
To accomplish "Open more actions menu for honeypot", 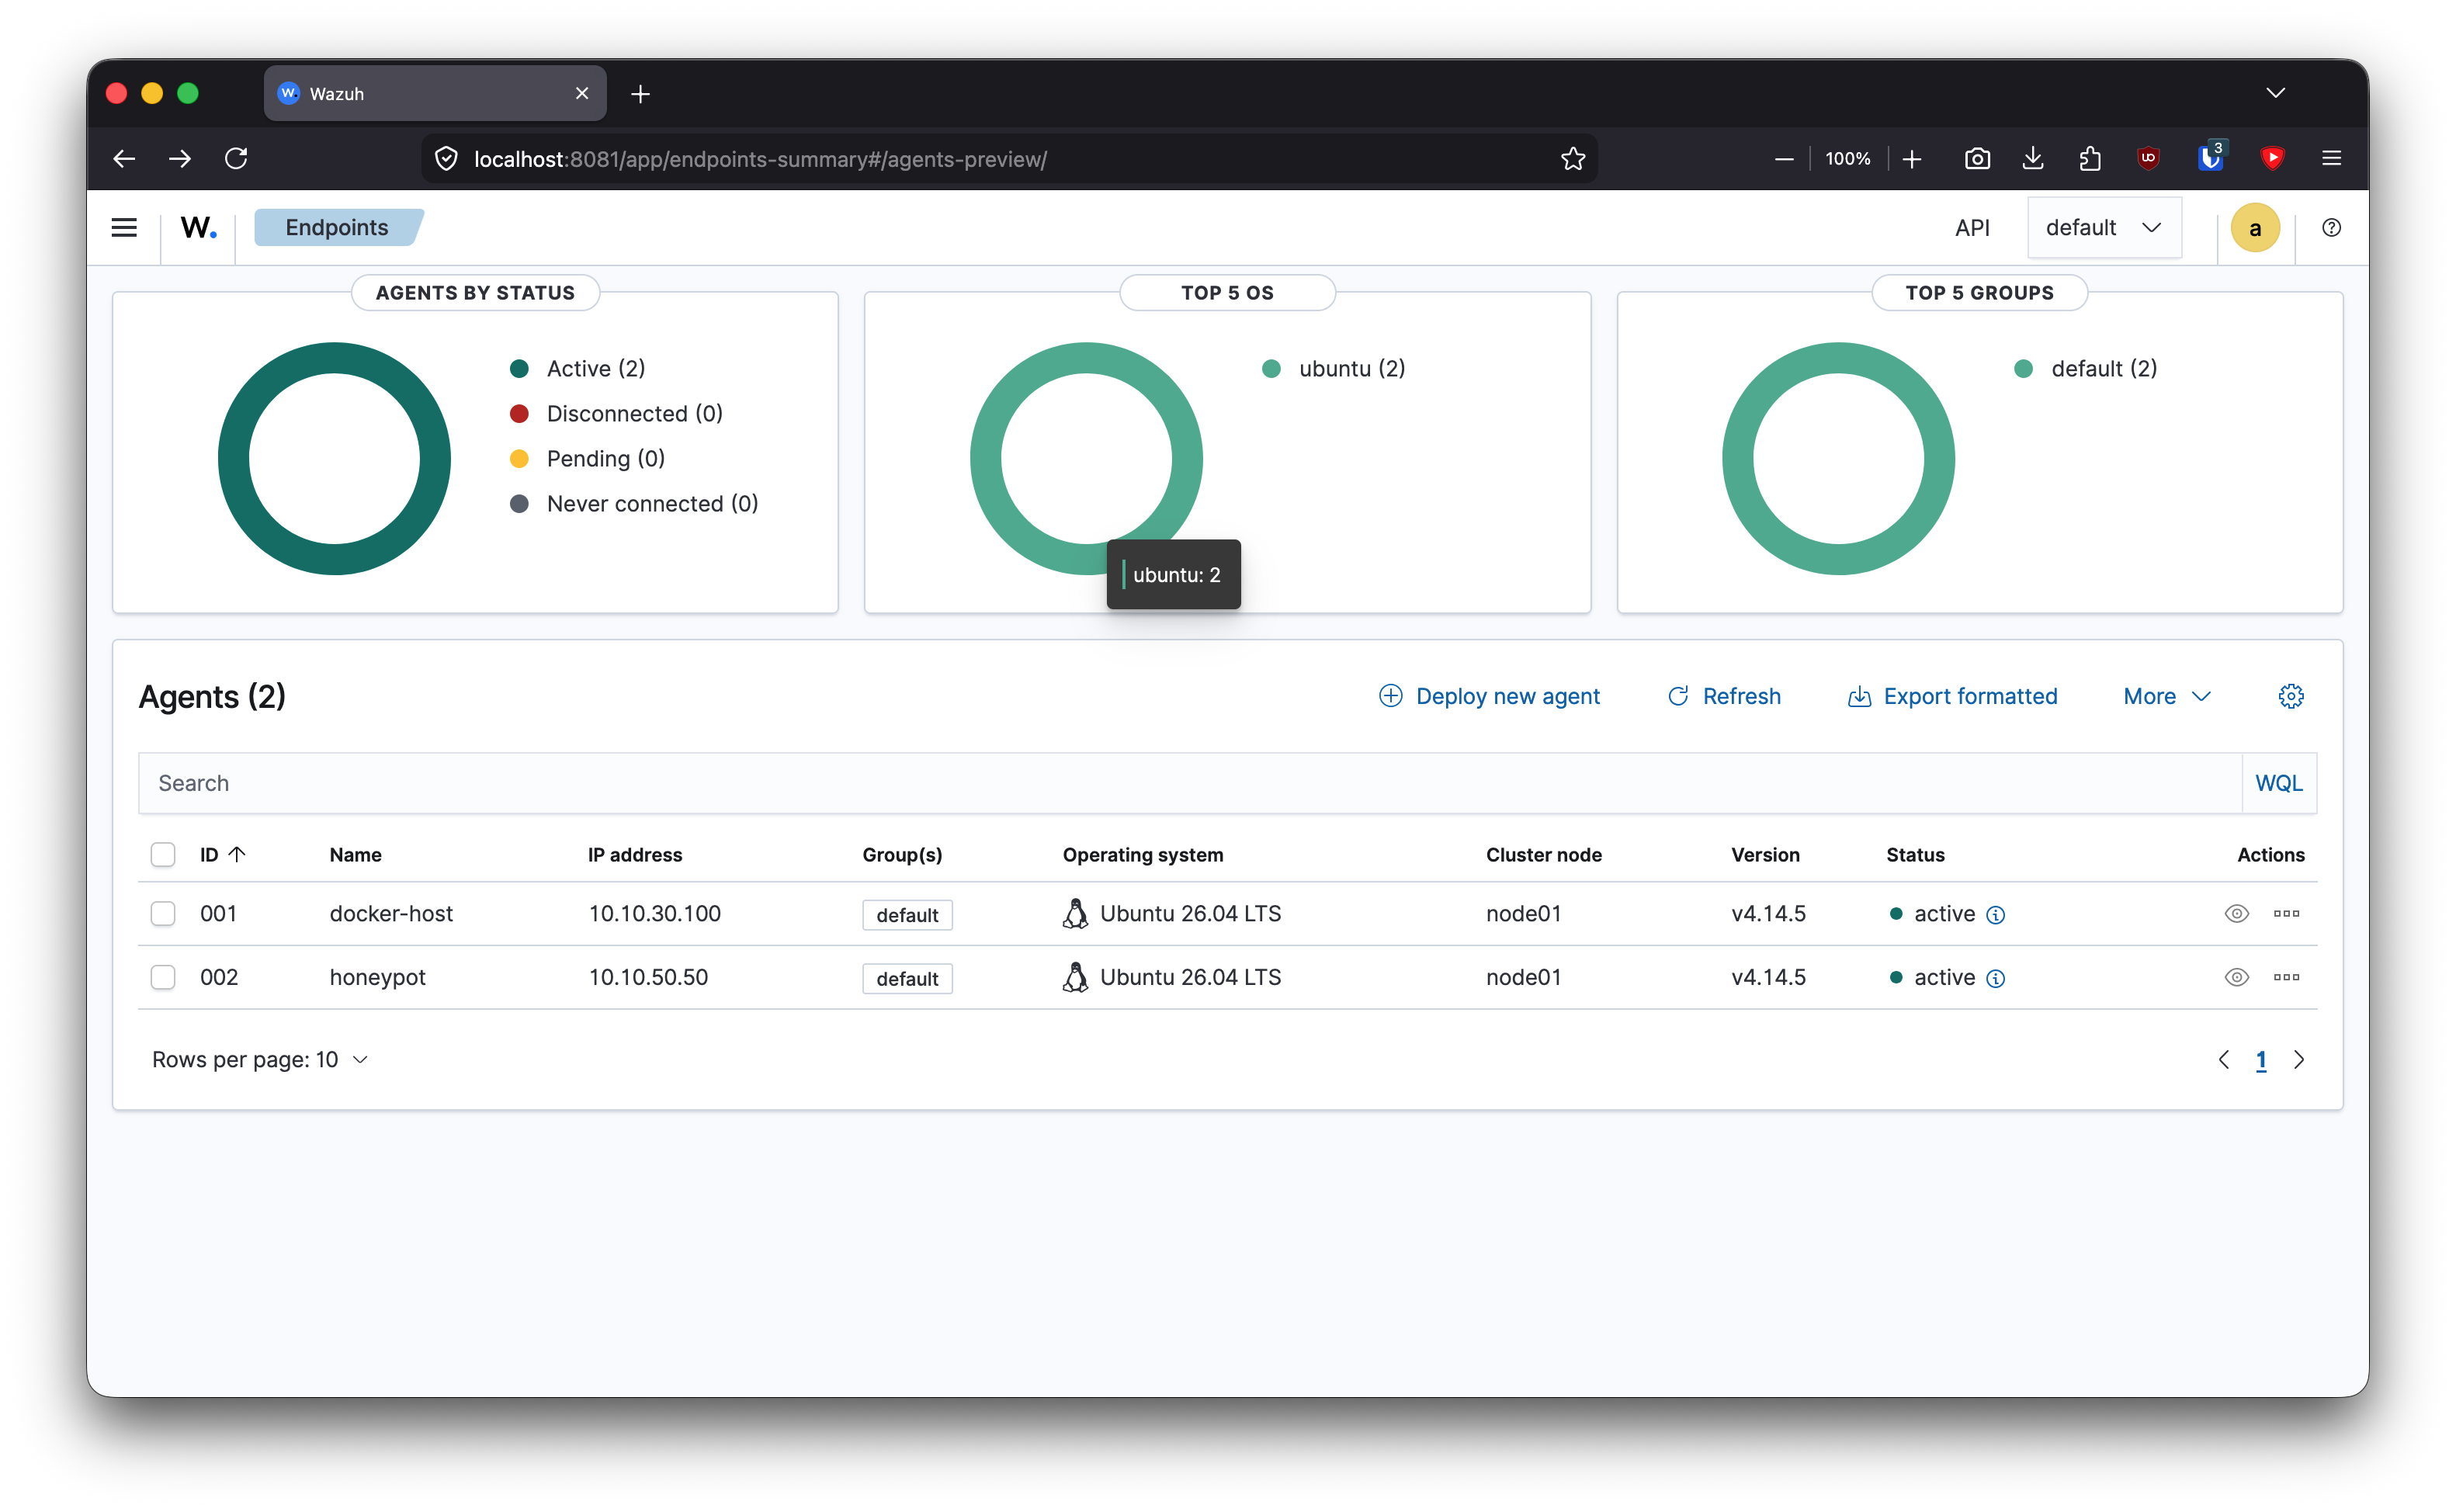I will pyautogui.click(x=2286, y=977).
